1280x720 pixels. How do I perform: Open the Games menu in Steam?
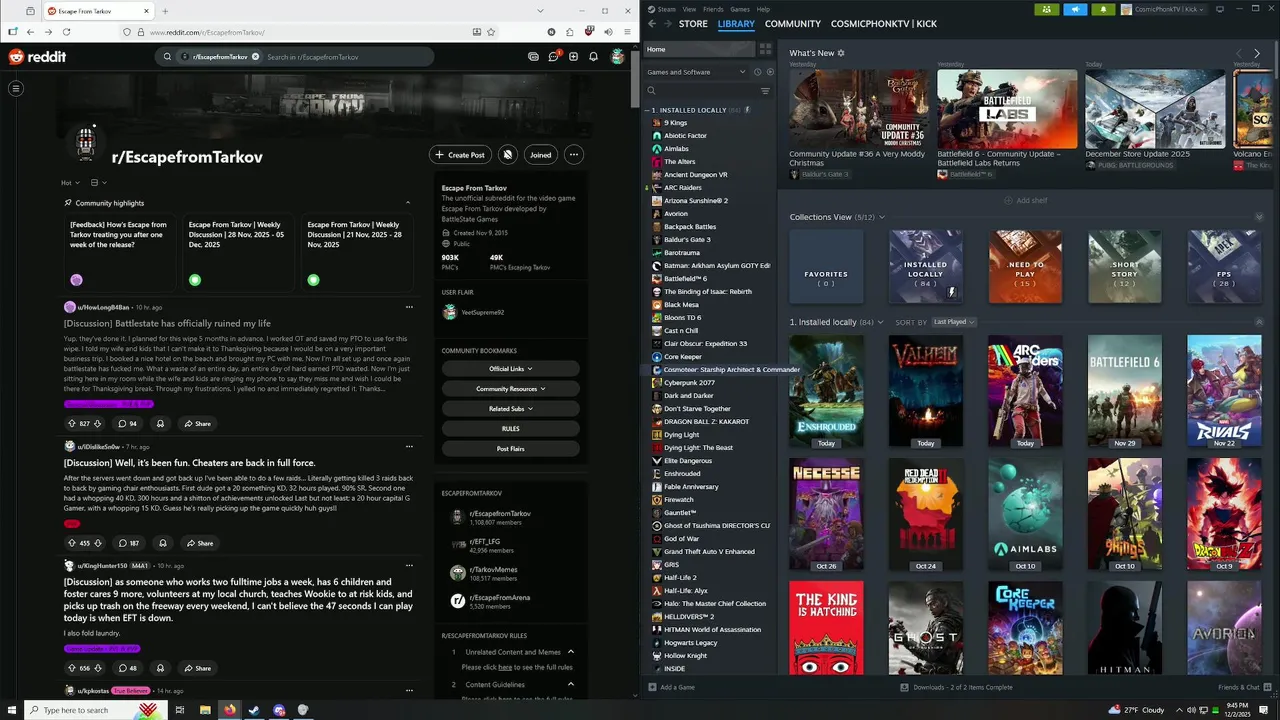pos(740,9)
